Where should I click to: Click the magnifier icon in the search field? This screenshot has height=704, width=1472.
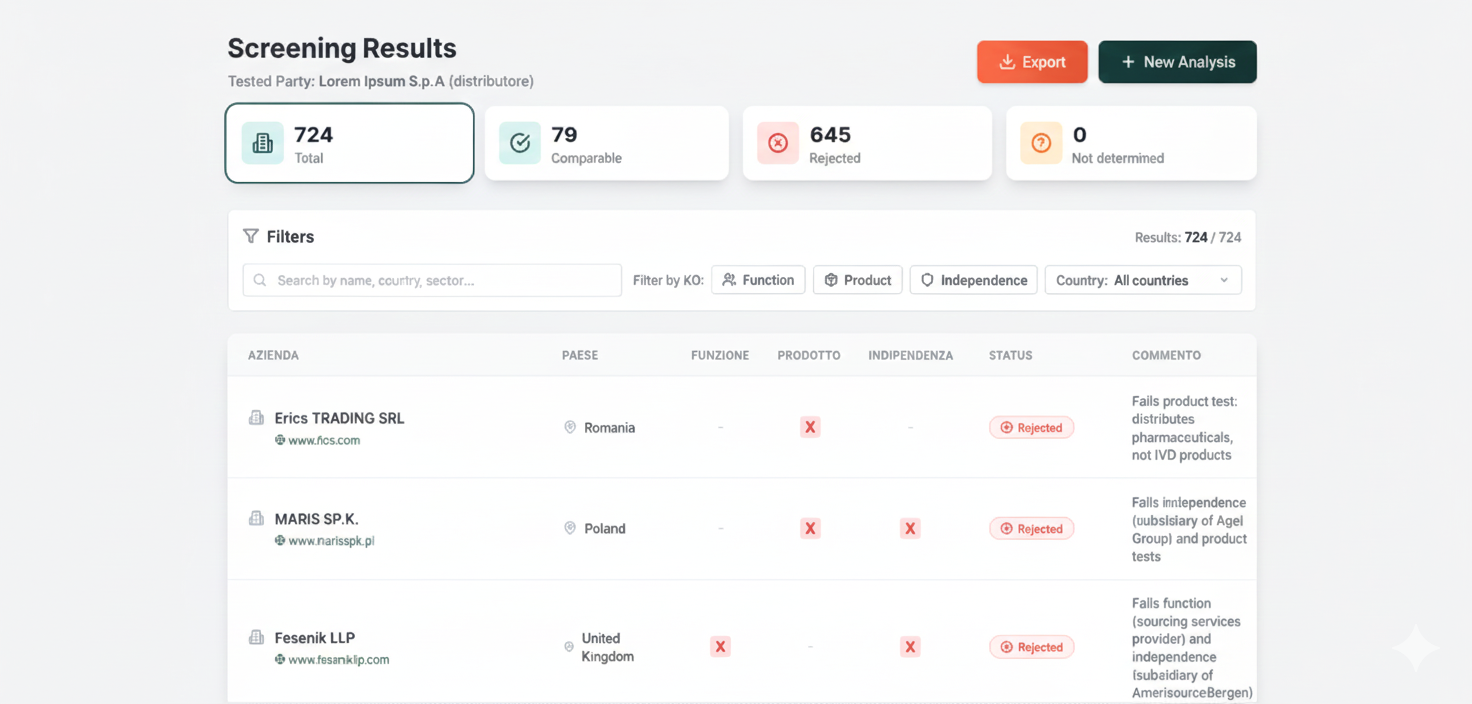259,280
